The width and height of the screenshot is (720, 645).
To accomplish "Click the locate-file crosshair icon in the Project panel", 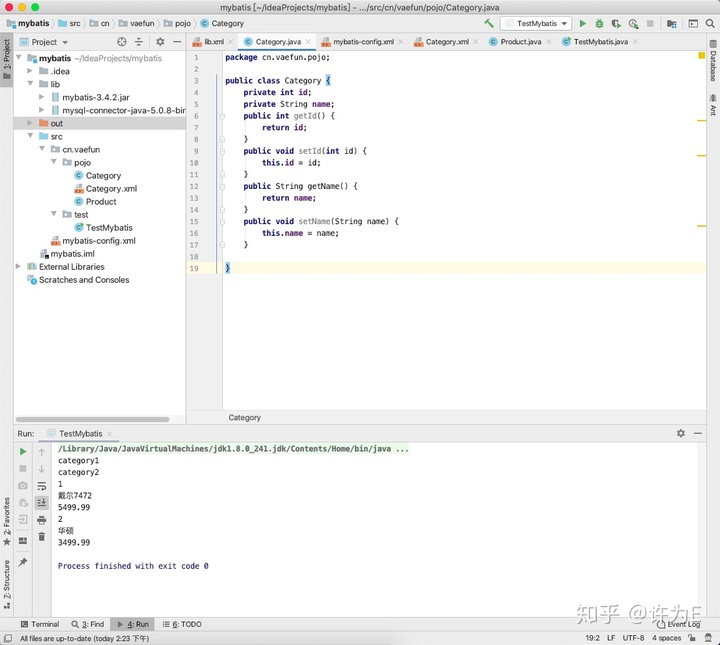I will (122, 42).
